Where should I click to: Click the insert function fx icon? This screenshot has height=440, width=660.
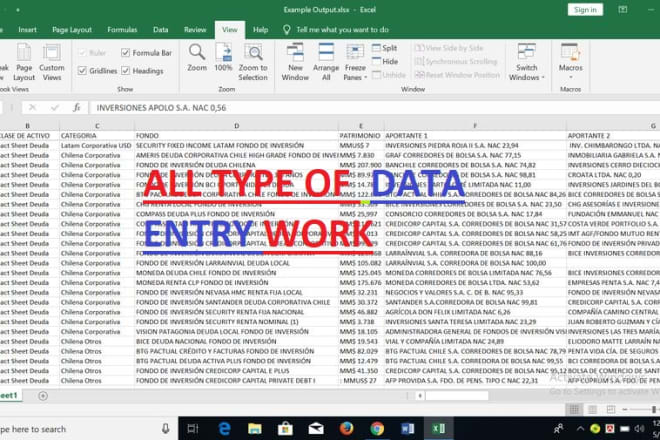(76, 108)
